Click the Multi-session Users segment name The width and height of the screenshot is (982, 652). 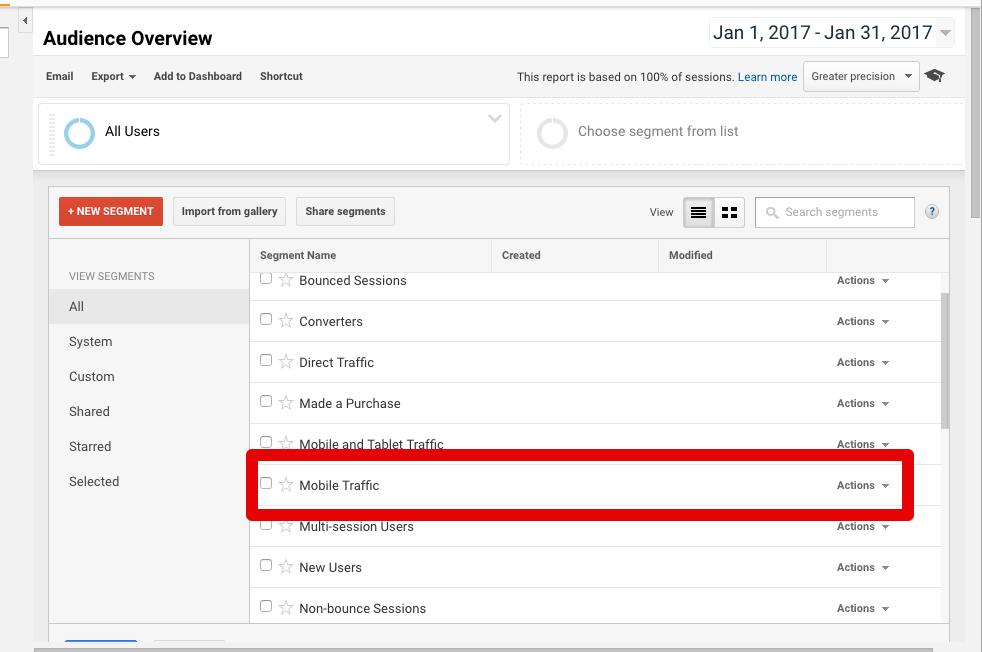pos(356,527)
